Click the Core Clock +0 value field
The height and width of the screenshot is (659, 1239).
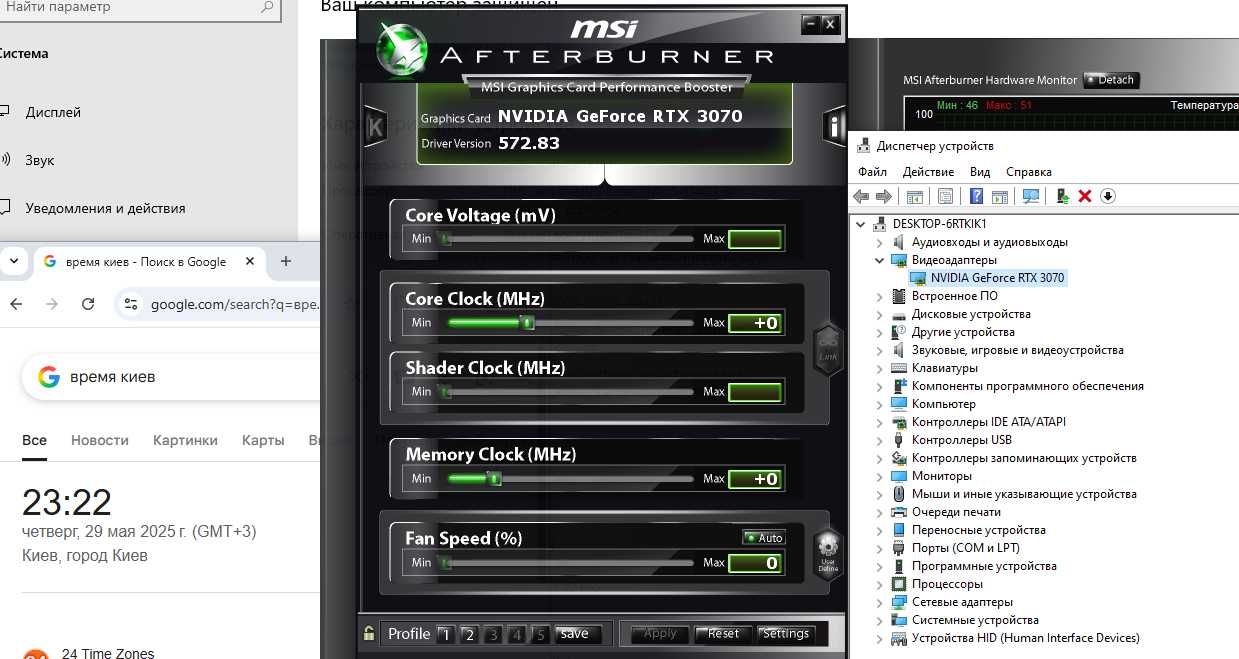pyautogui.click(x=755, y=323)
